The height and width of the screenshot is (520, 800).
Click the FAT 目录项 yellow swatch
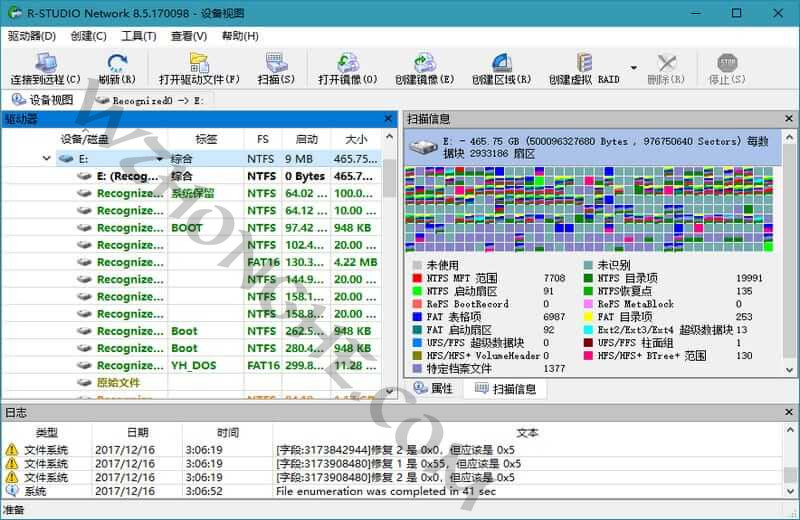click(588, 316)
